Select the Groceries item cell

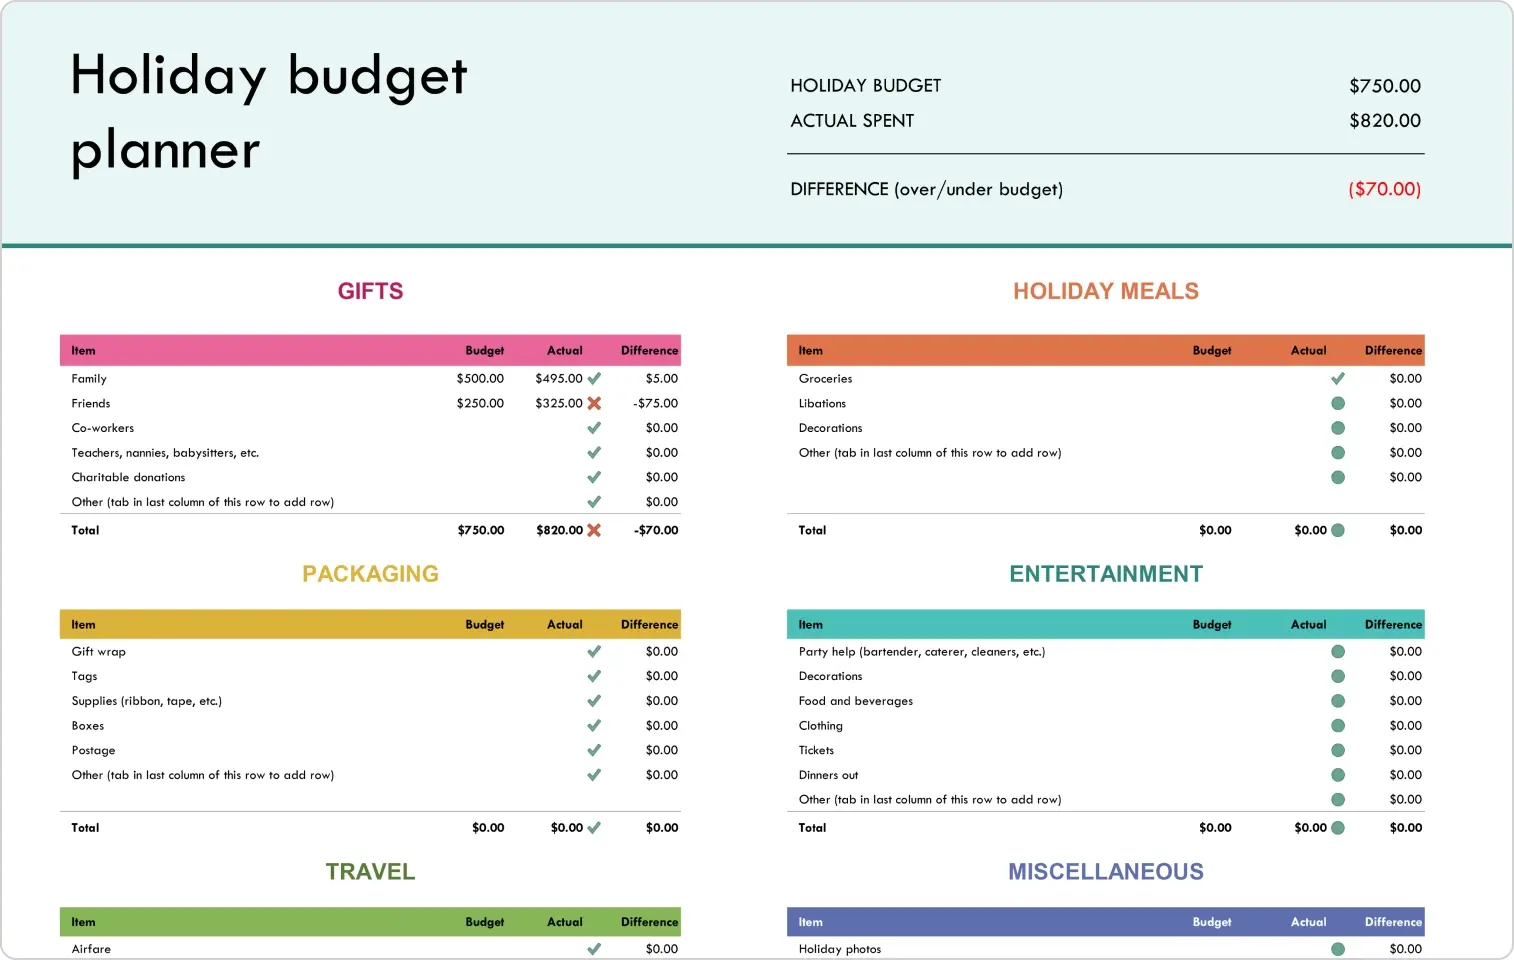coord(826,379)
